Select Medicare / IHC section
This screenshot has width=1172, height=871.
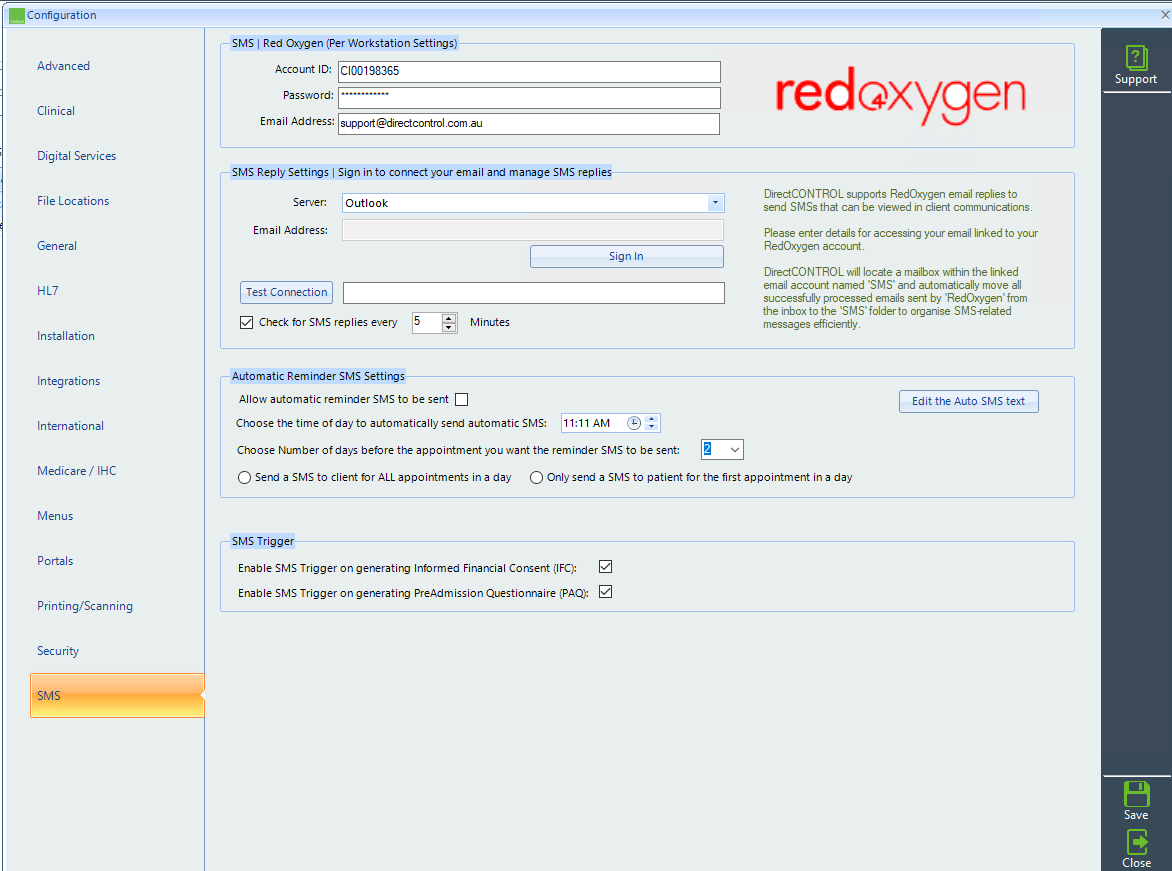pyautogui.click(x=77, y=470)
